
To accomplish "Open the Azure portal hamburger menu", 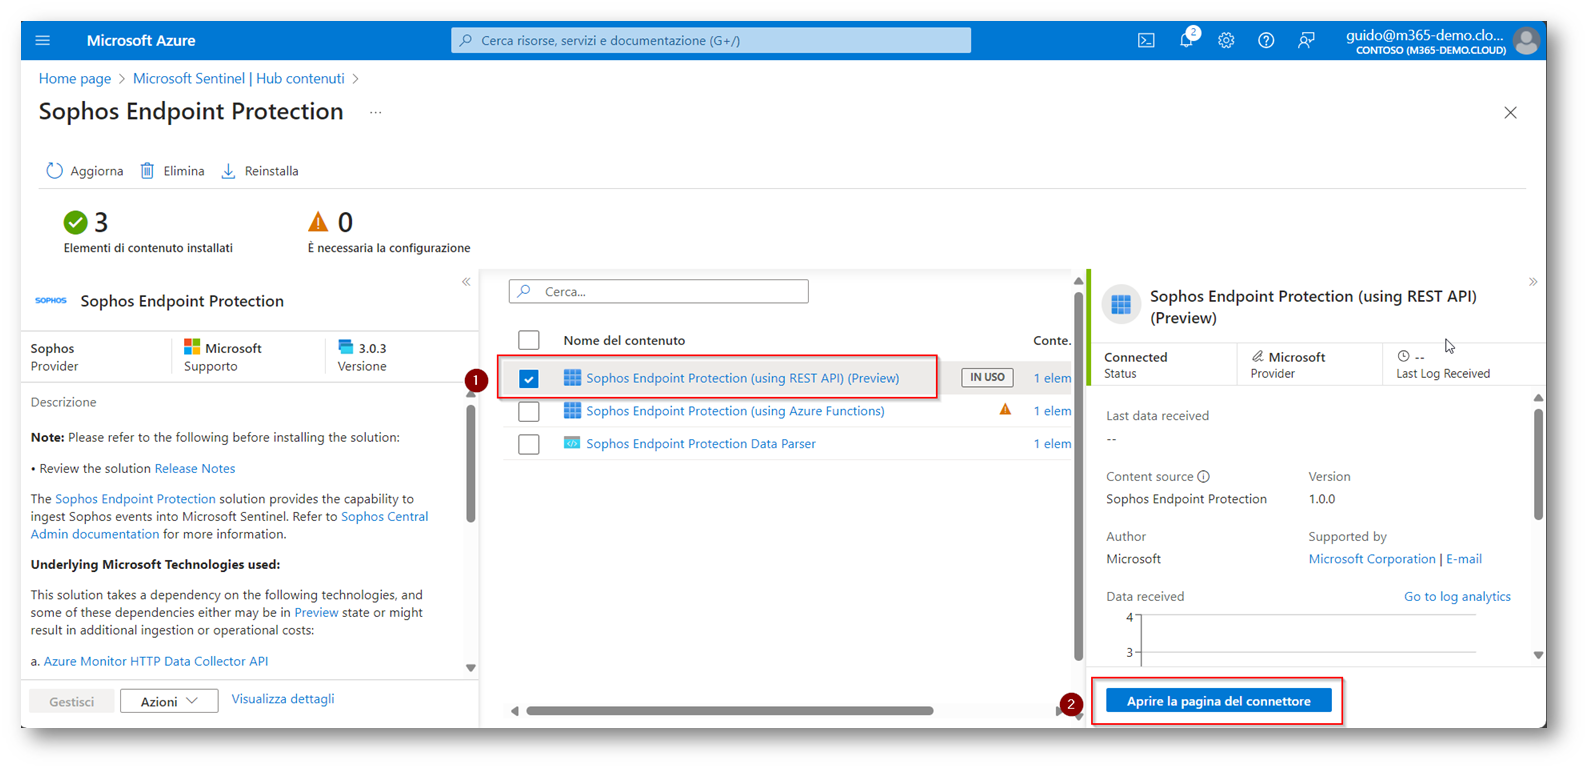I will (x=42, y=41).
